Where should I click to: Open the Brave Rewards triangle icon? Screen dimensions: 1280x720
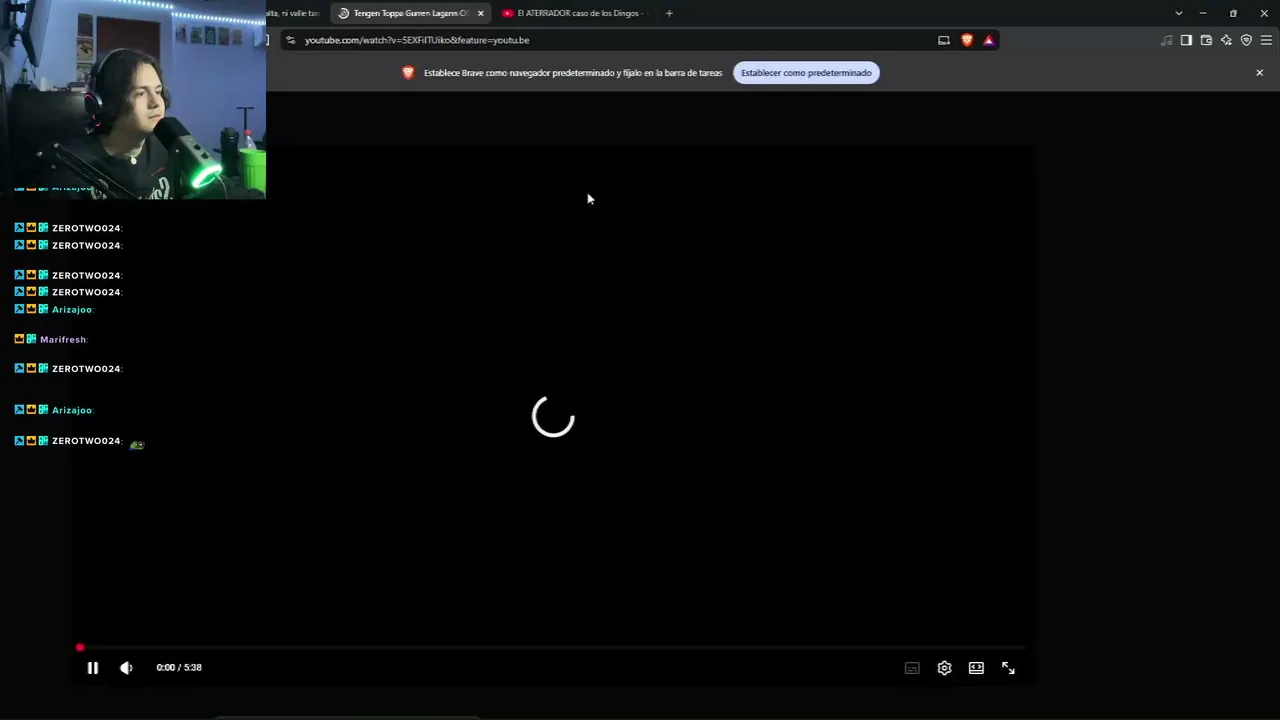[x=988, y=40]
